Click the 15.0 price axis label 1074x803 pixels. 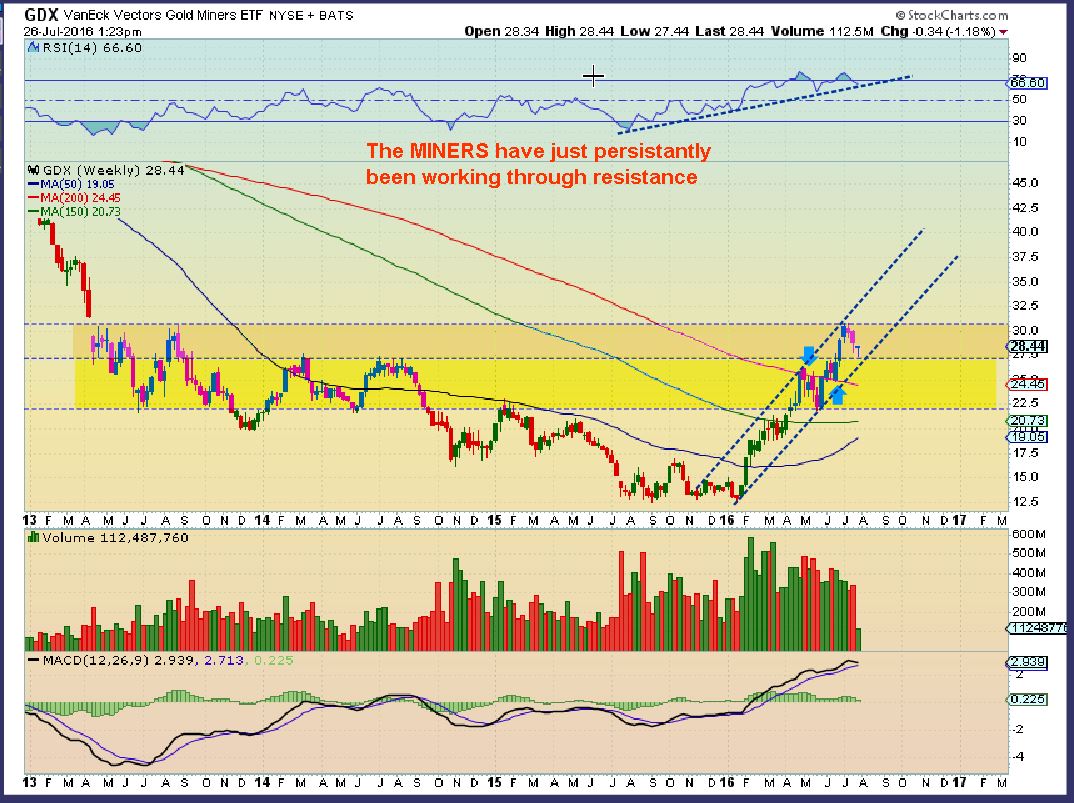1025,477
